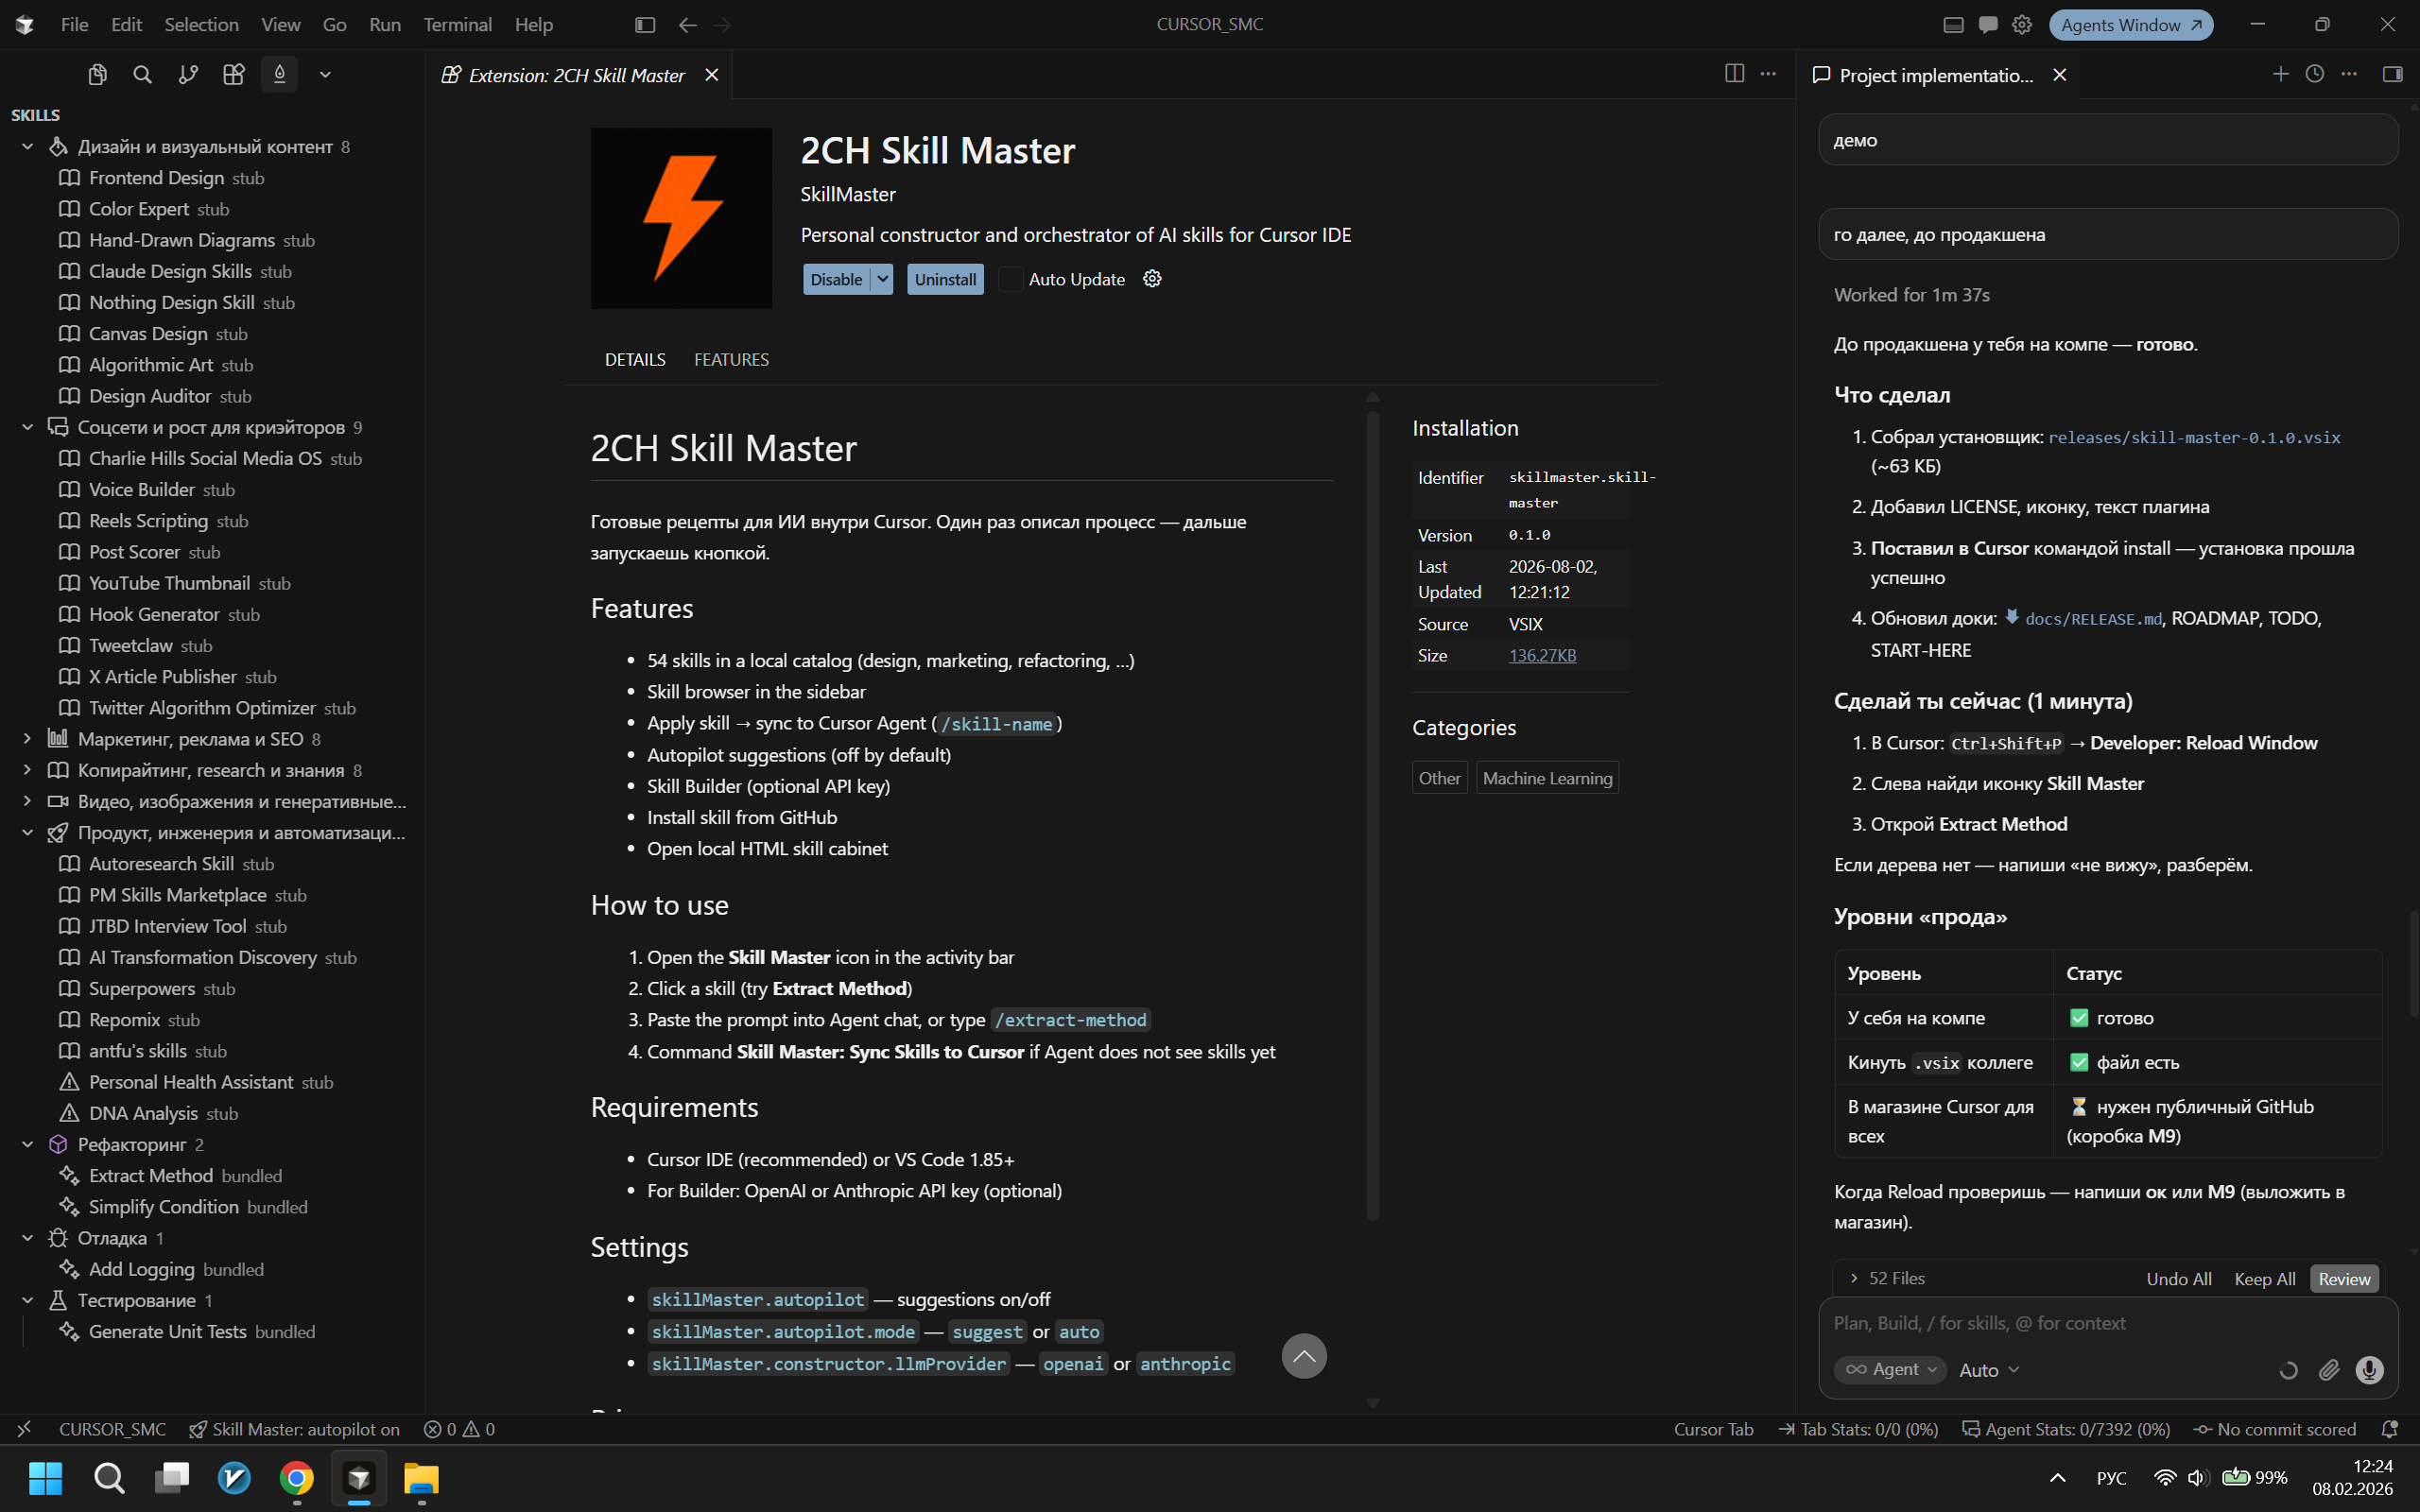Screen dimensions: 2420x1512
Task: Click Undo All changes
Action: (2178, 1279)
